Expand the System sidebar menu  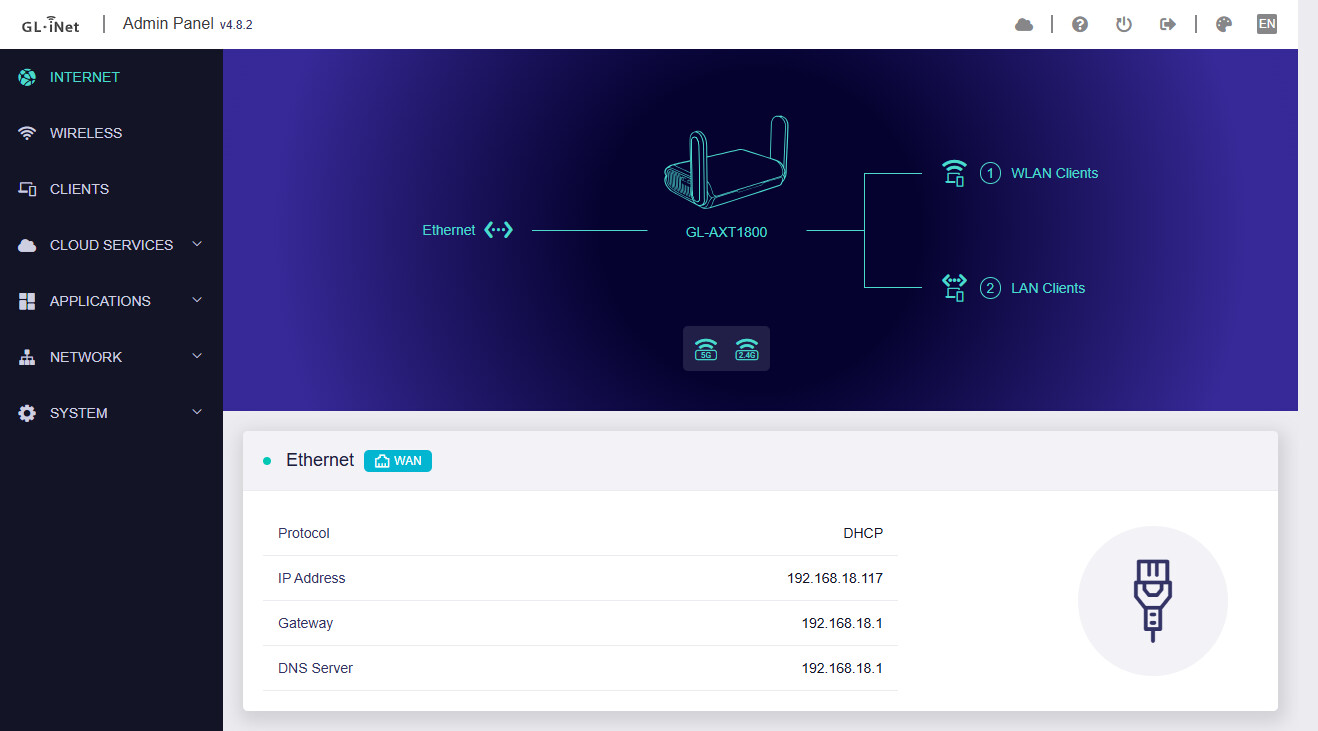point(111,413)
